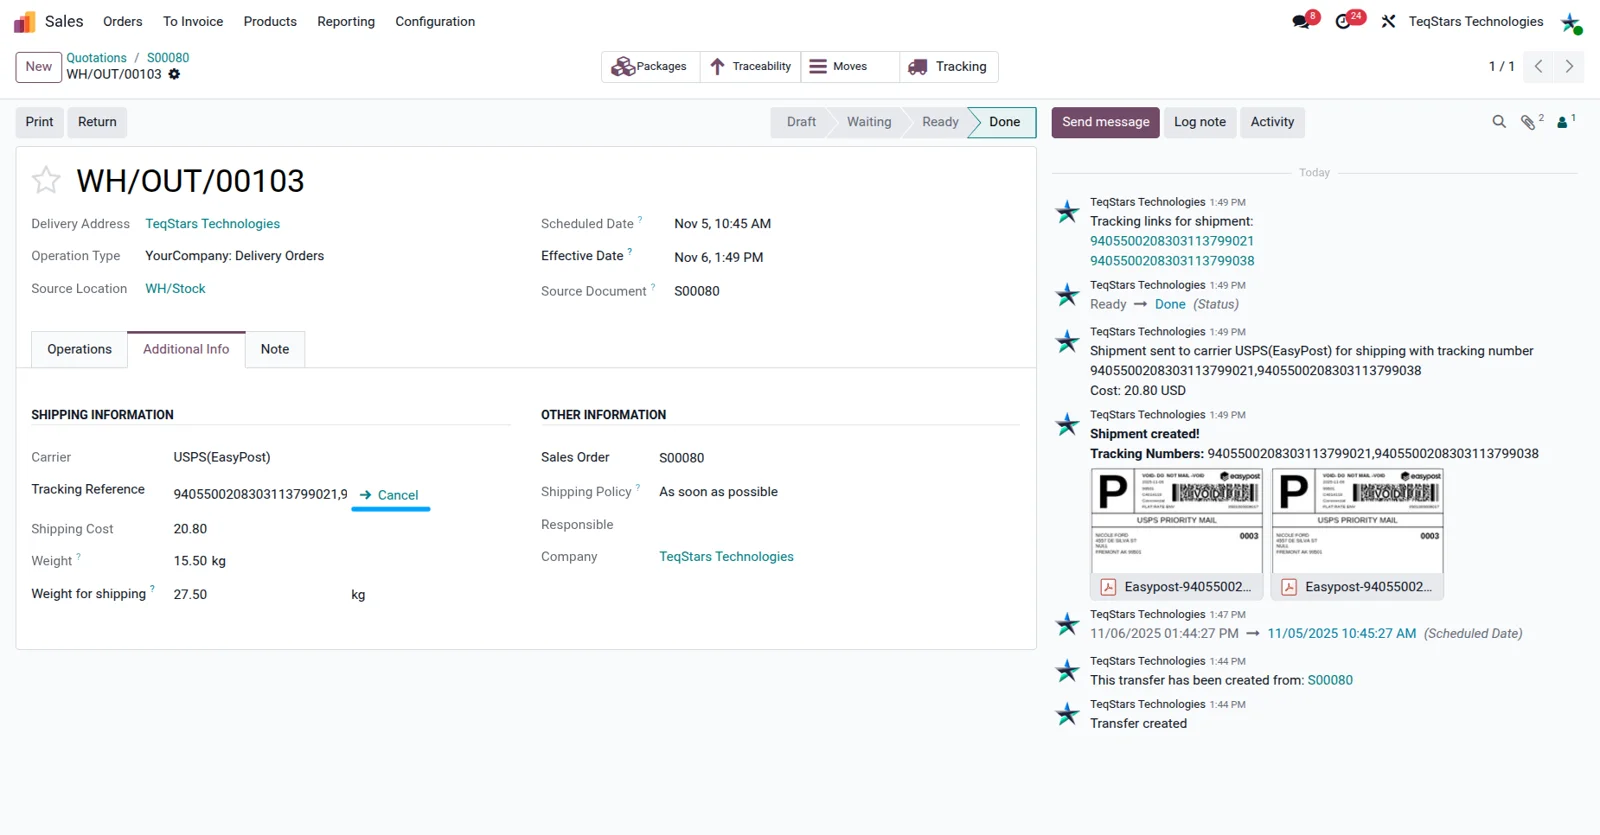Click the Return button
The height and width of the screenshot is (835, 1600).
click(x=97, y=122)
